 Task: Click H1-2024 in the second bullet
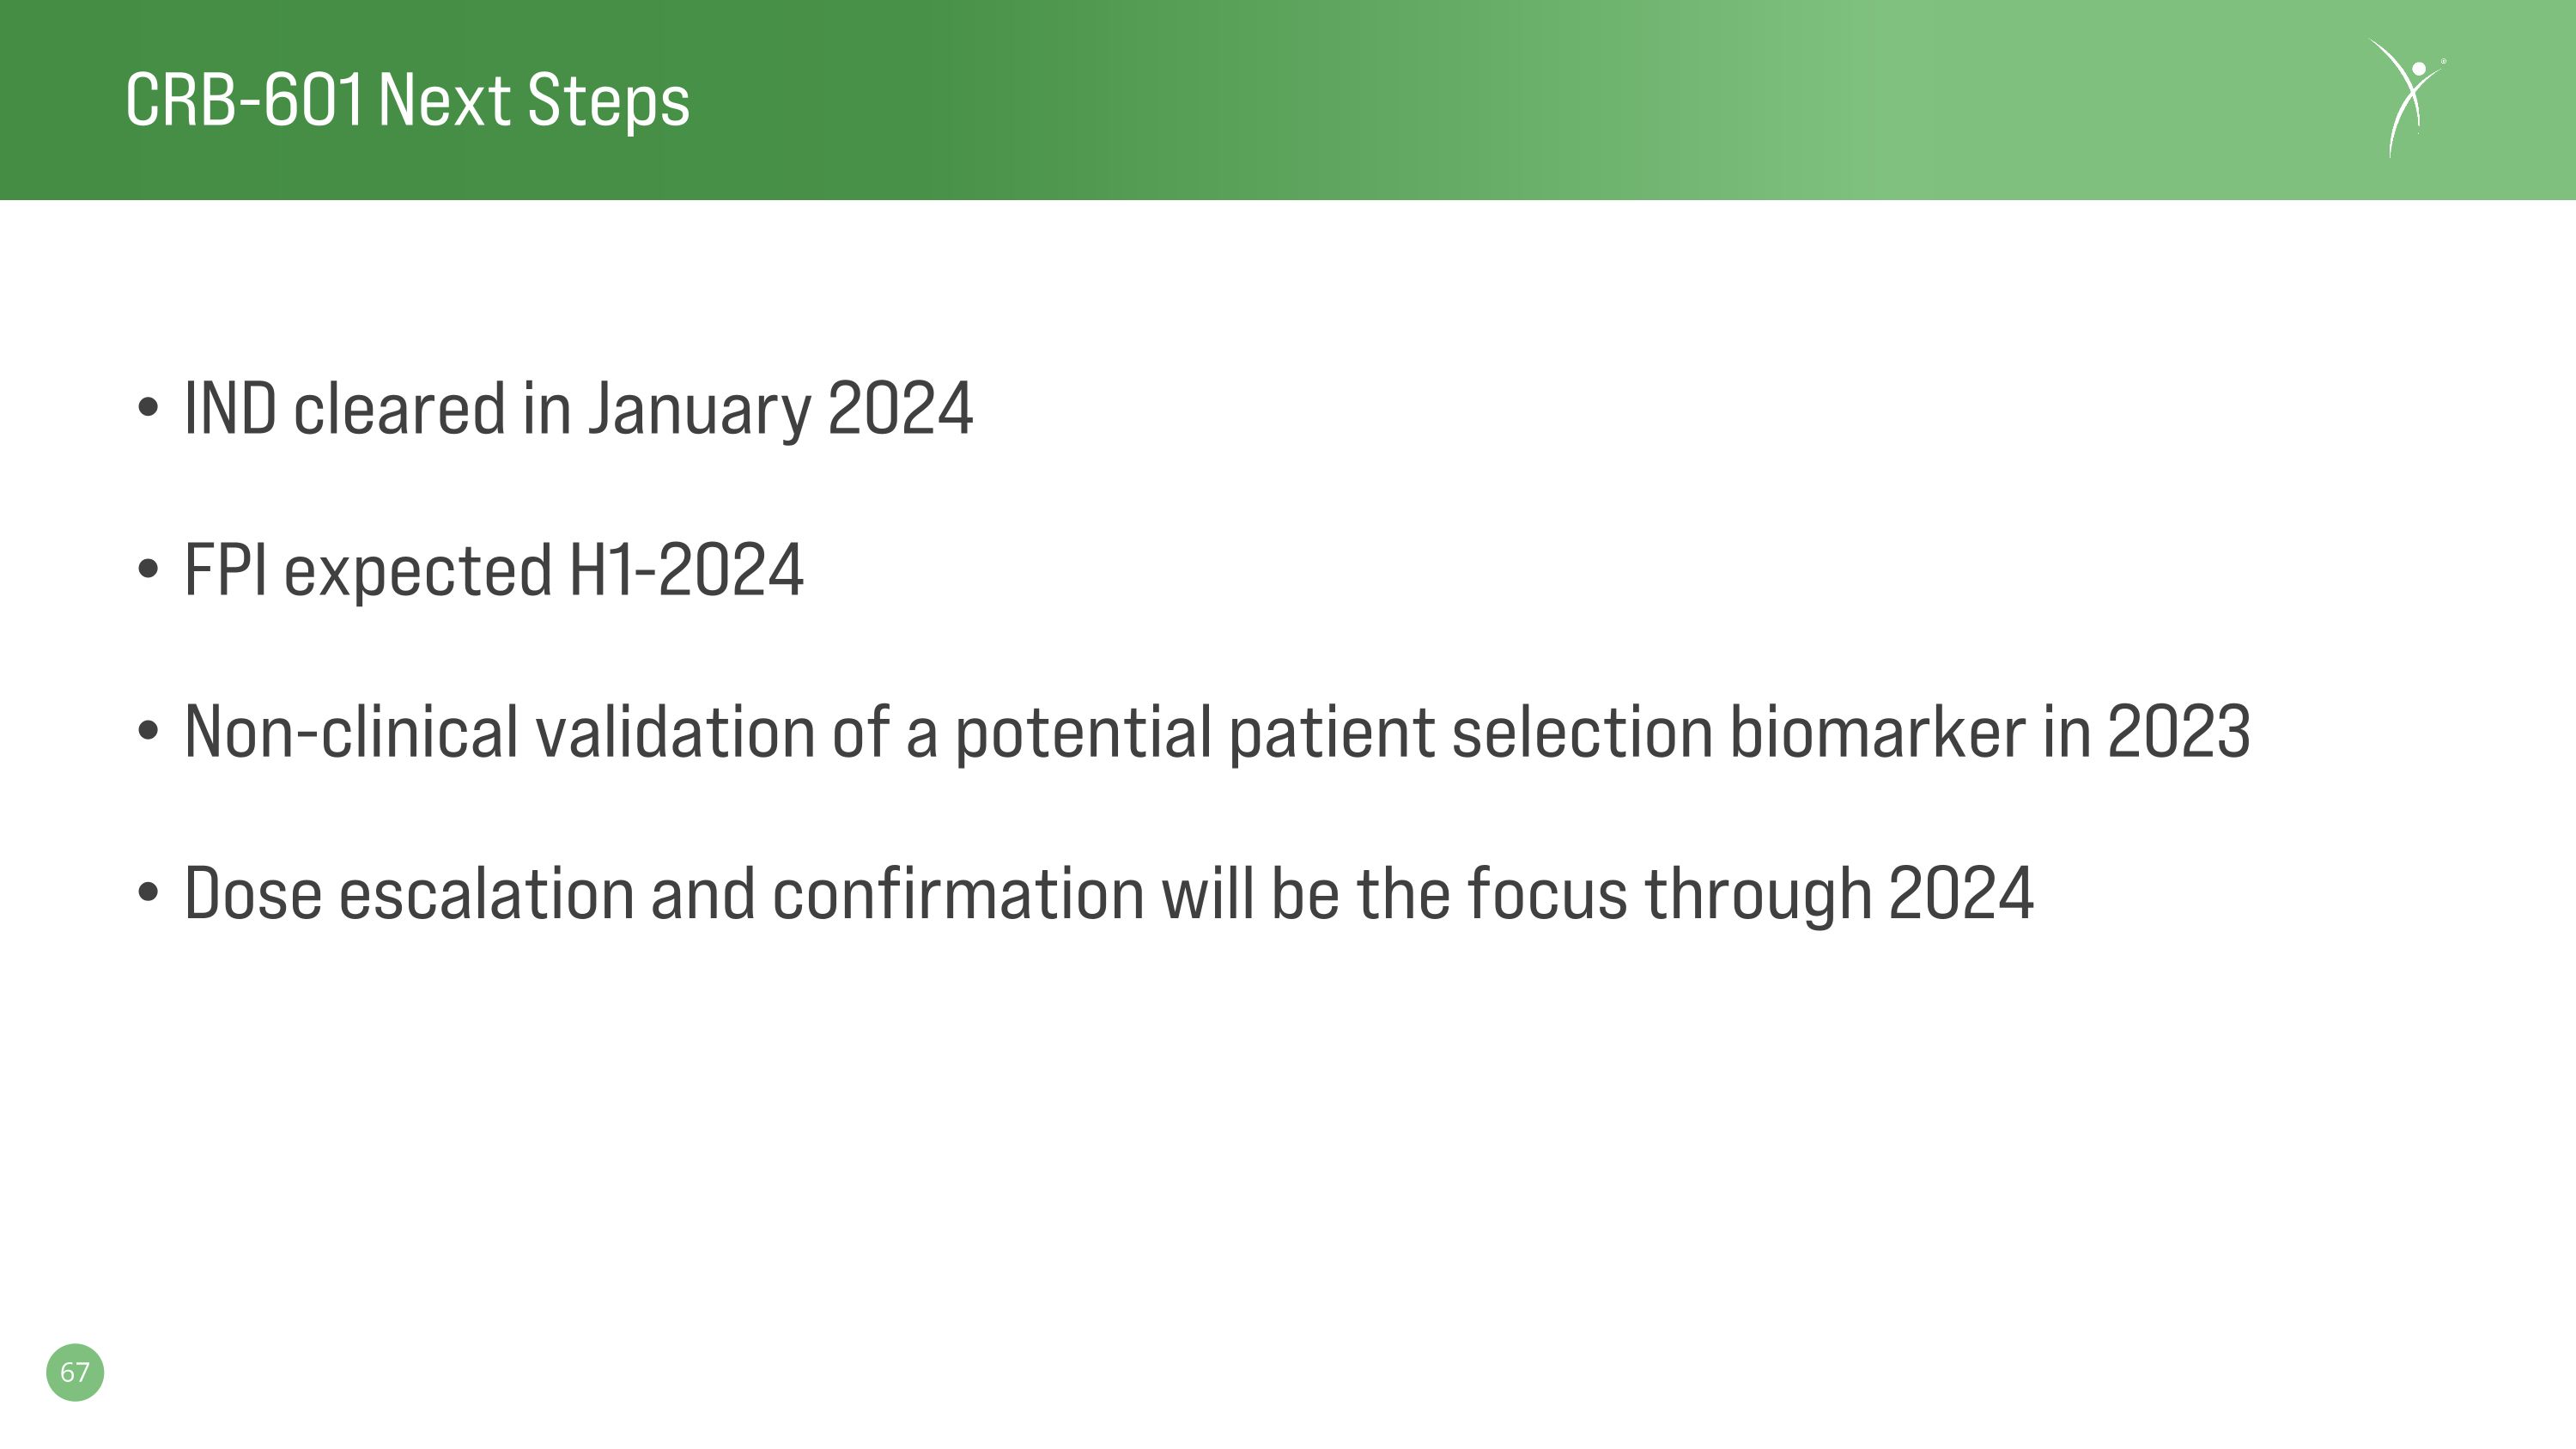point(686,570)
